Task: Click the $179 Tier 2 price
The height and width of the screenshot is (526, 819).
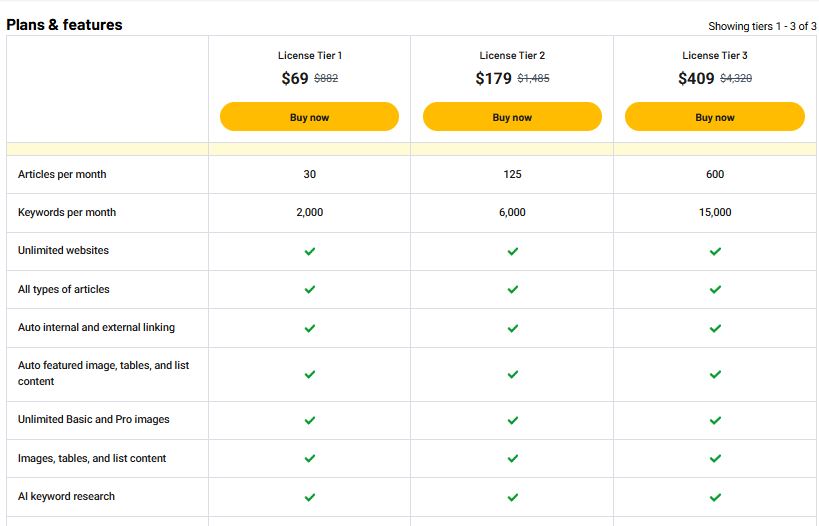Action: pyautogui.click(x=493, y=78)
